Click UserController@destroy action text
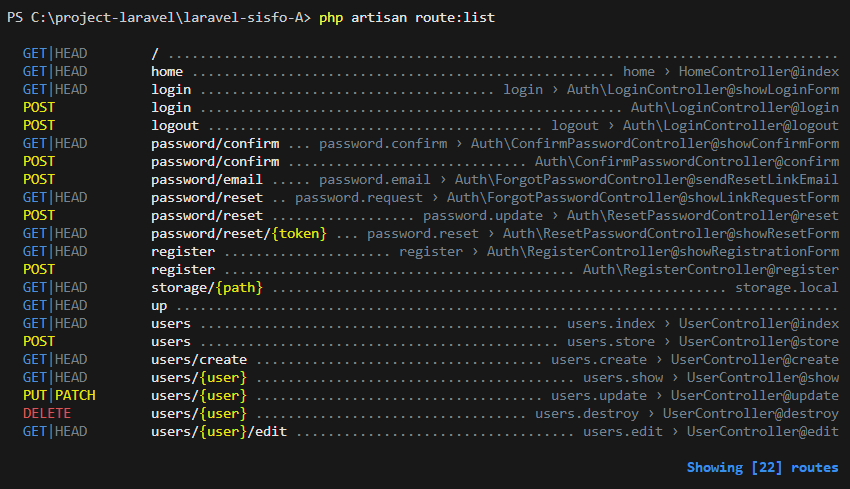 point(750,414)
